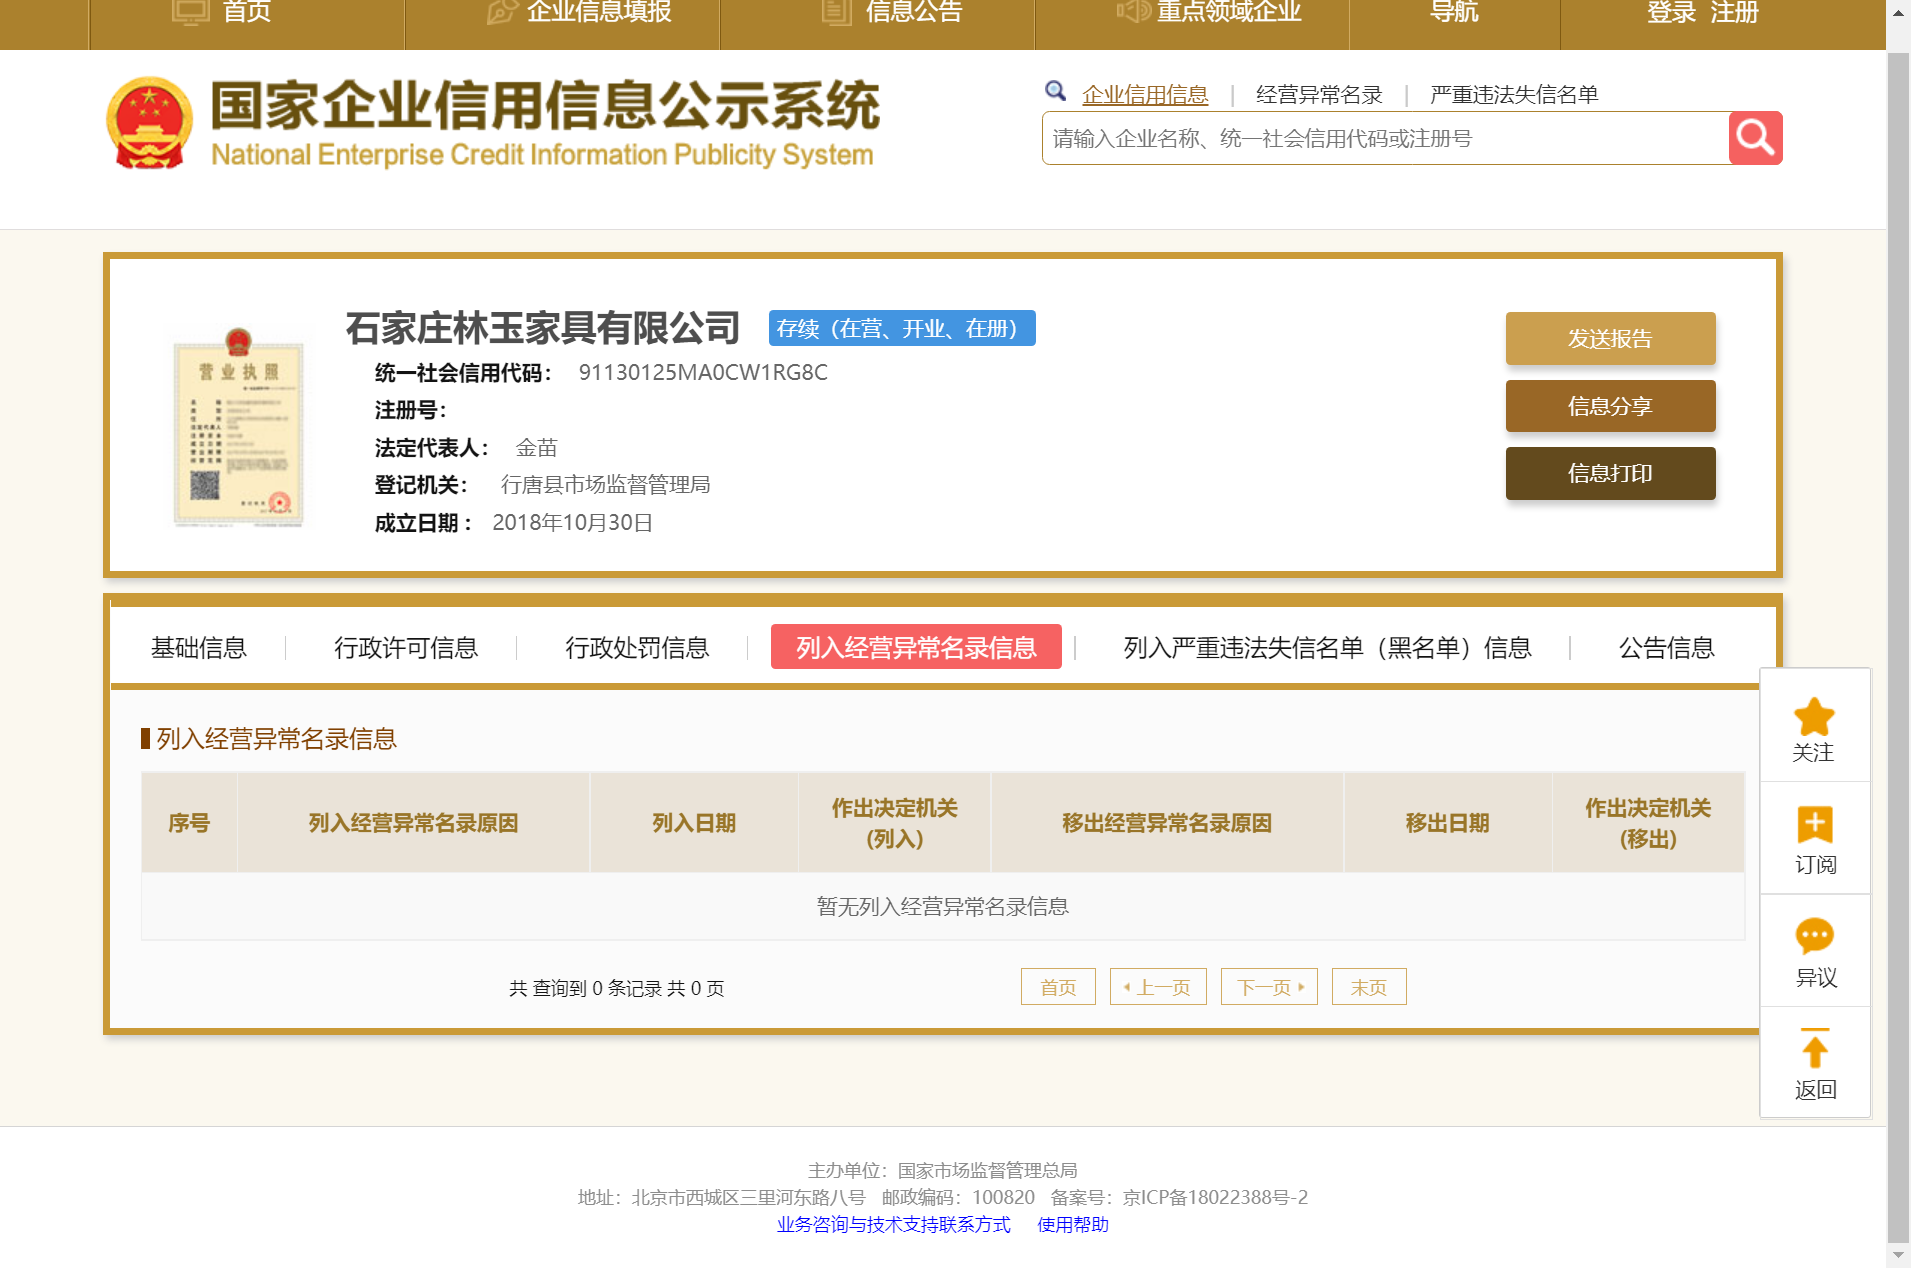Select the 列入经营异常名录信息 tab

(x=916, y=647)
